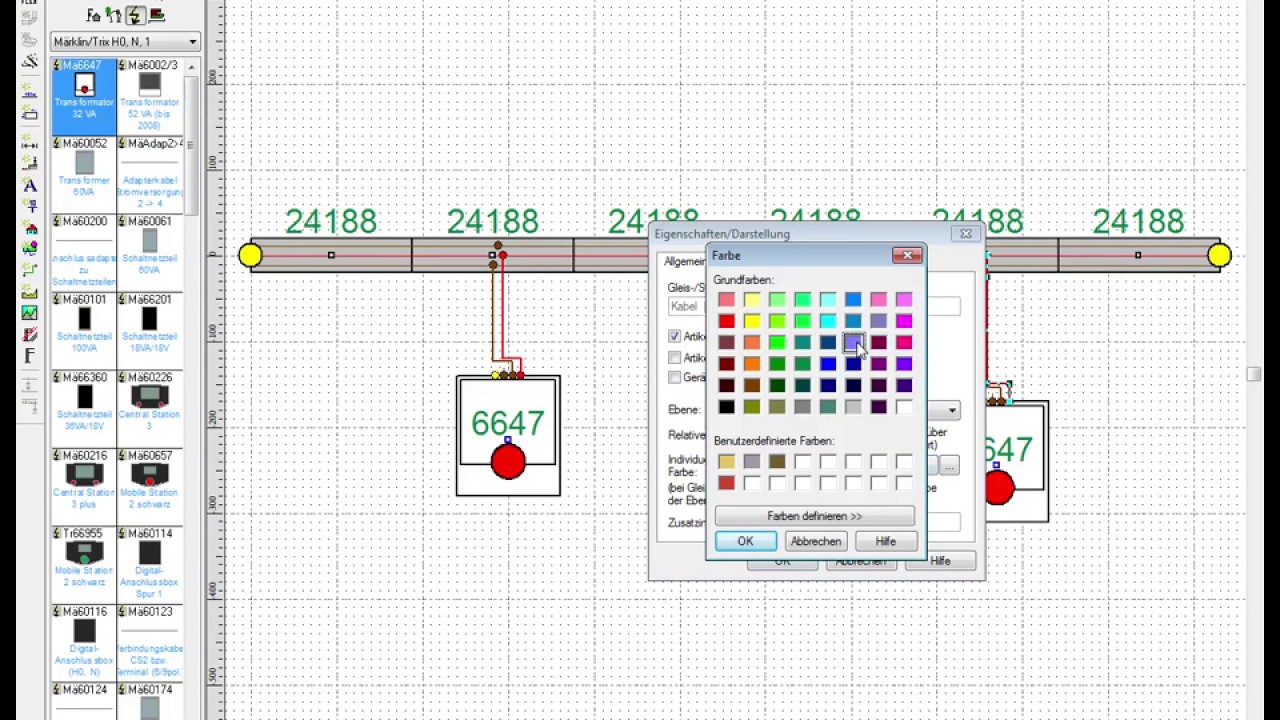
Task: Uncheck the ticked Artik checkbox
Action: tap(674, 336)
